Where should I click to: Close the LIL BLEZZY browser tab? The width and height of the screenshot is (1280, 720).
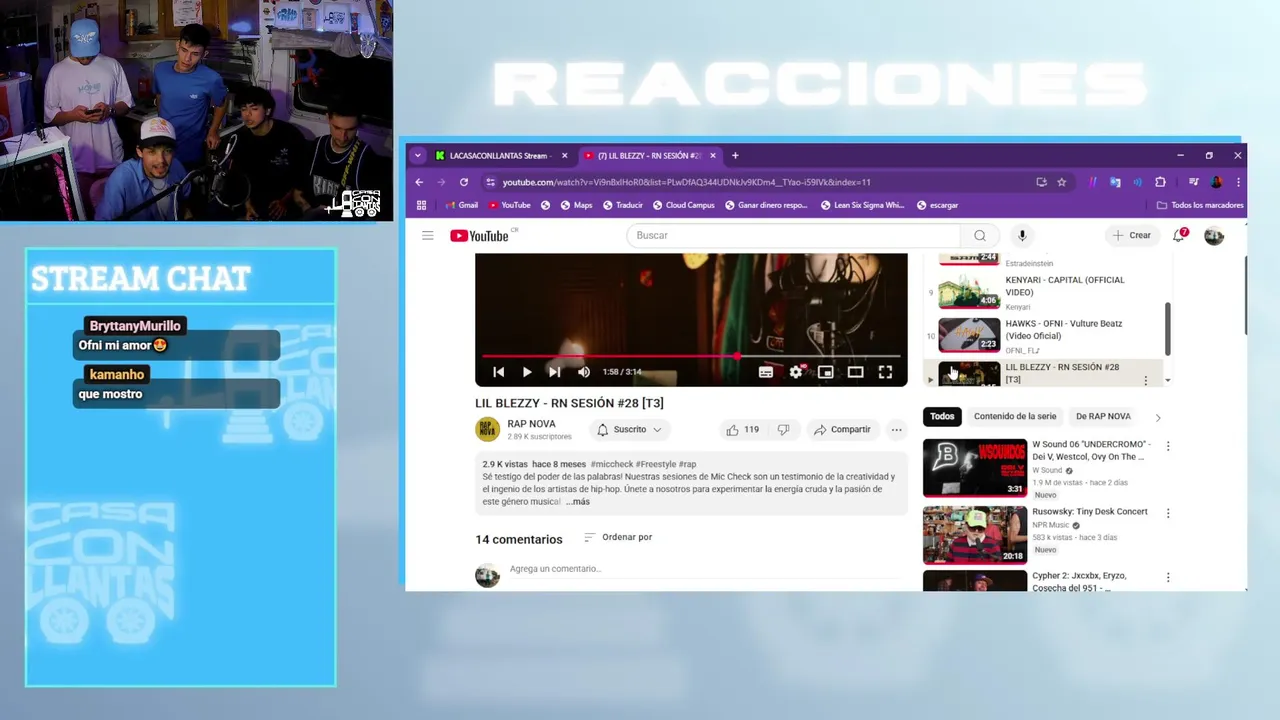click(712, 155)
